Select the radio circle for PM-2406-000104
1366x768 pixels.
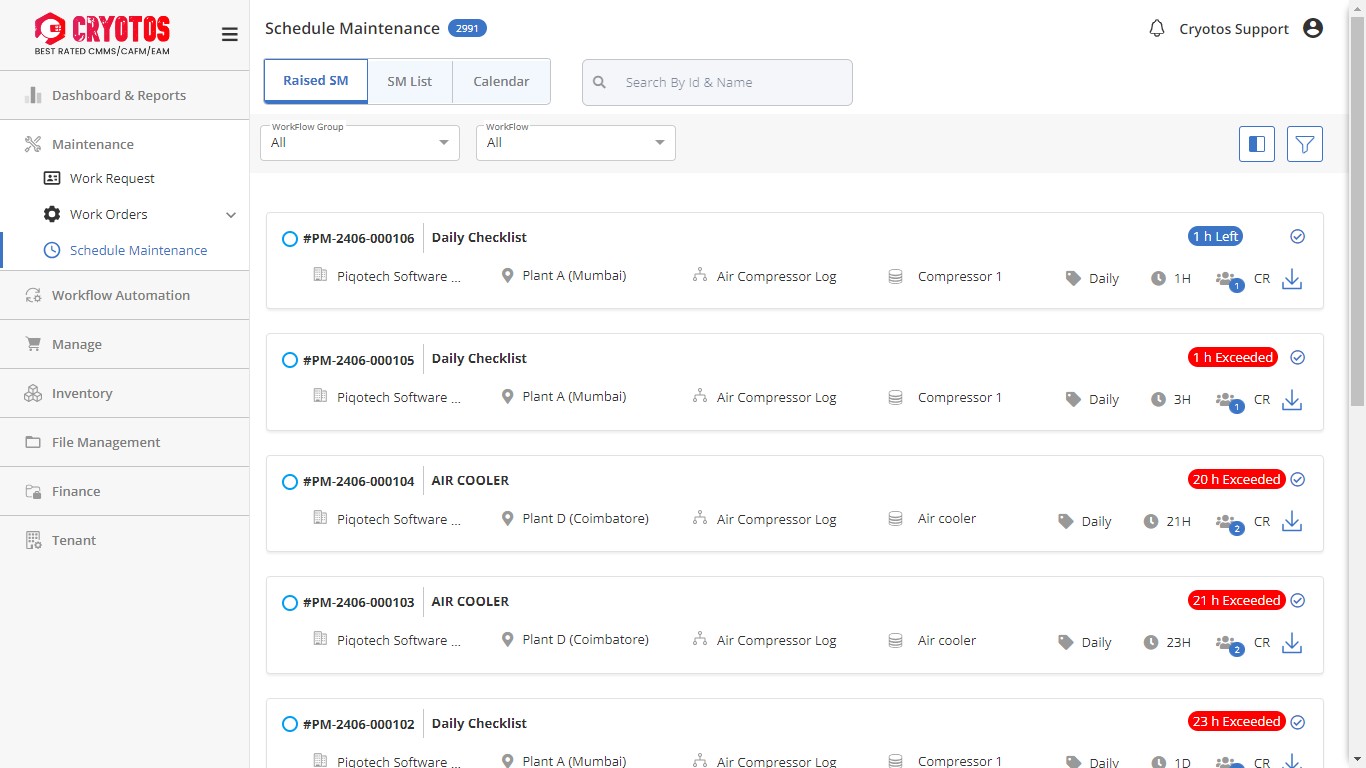[290, 482]
